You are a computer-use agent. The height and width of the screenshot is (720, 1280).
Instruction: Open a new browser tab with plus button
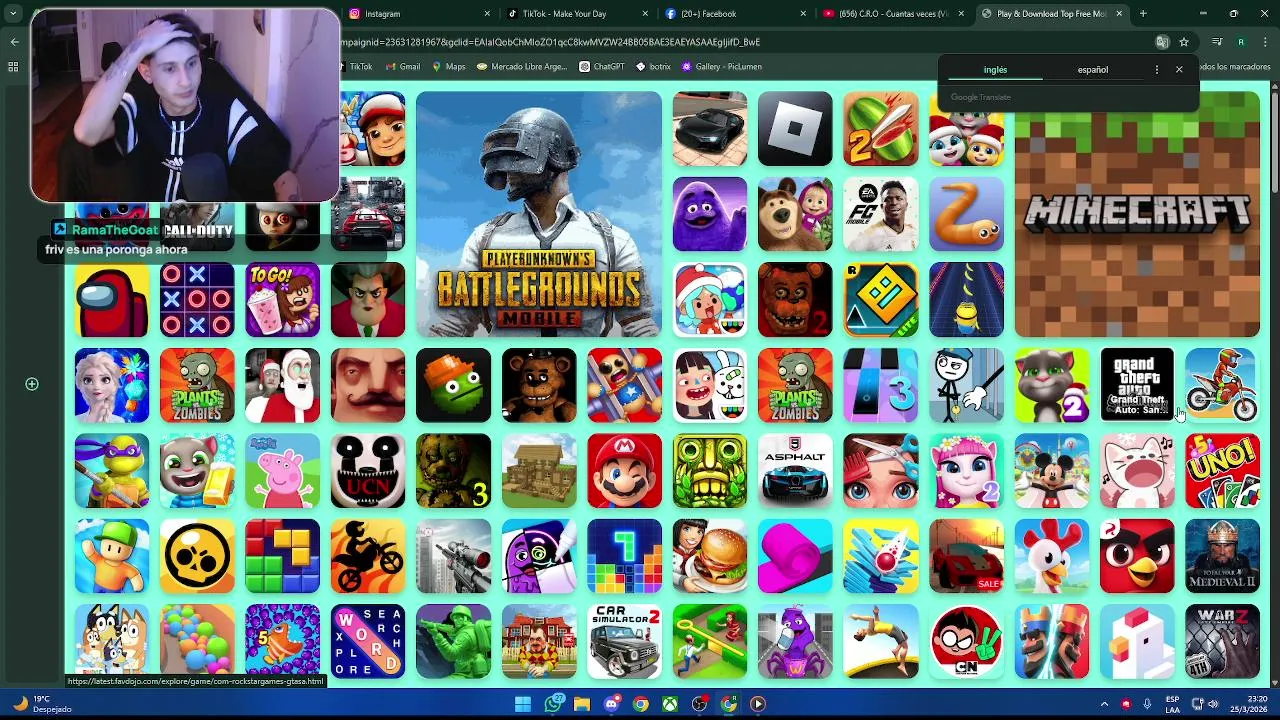[1143, 14]
